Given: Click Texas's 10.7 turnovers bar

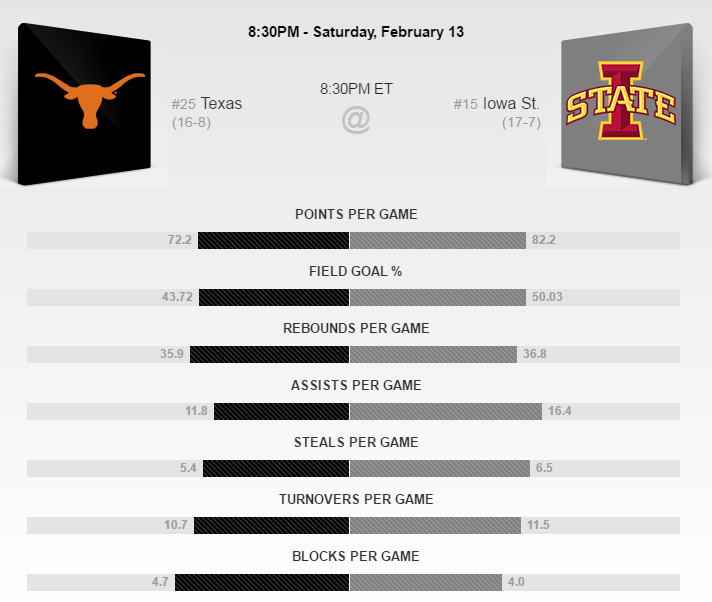Looking at the screenshot, I should click(272, 525).
